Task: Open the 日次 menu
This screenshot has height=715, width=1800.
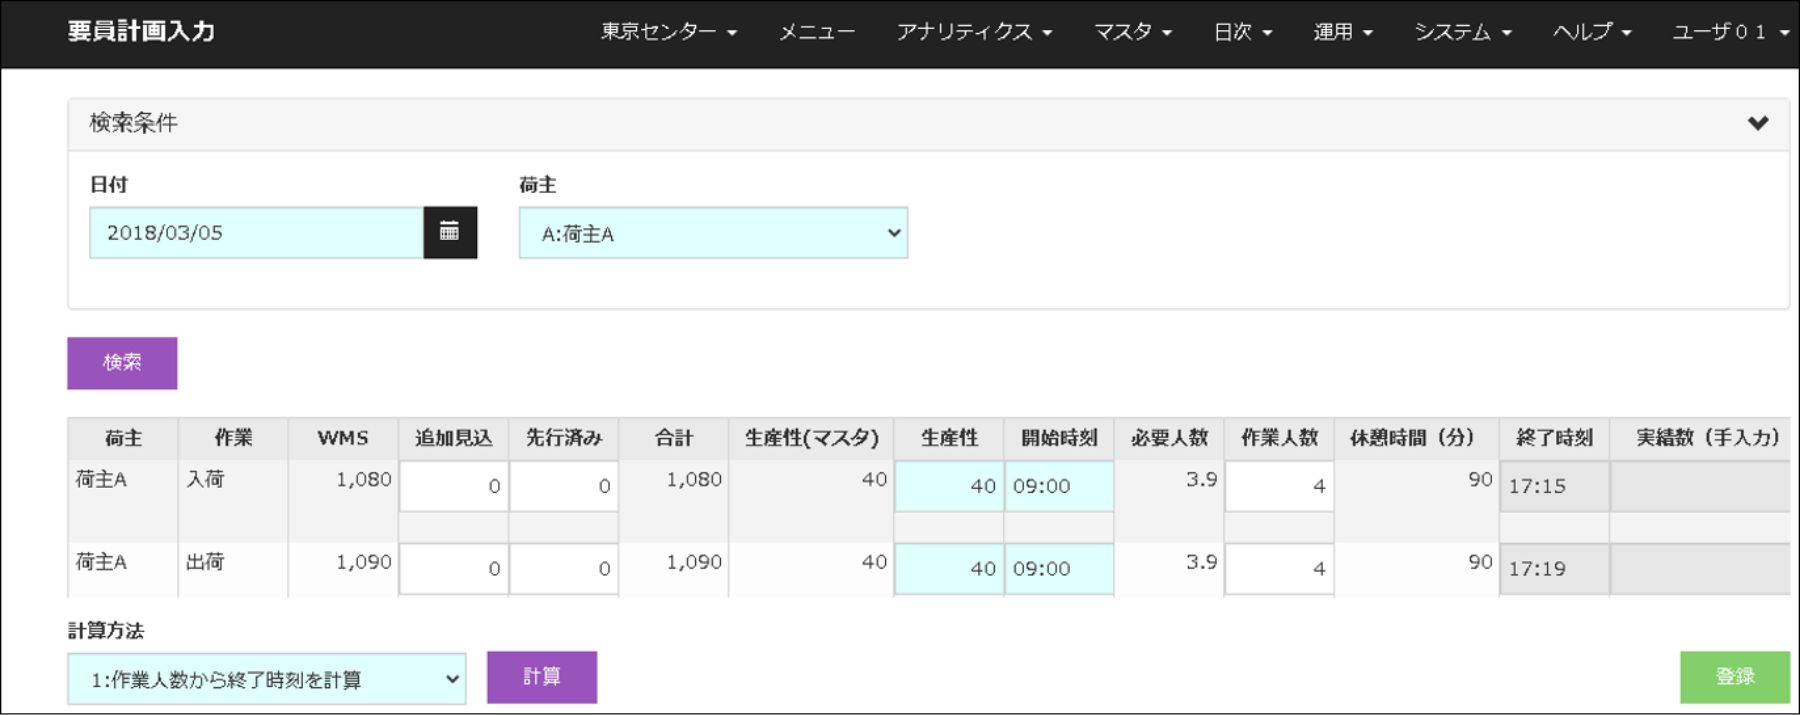Action: pyautogui.click(x=1241, y=32)
